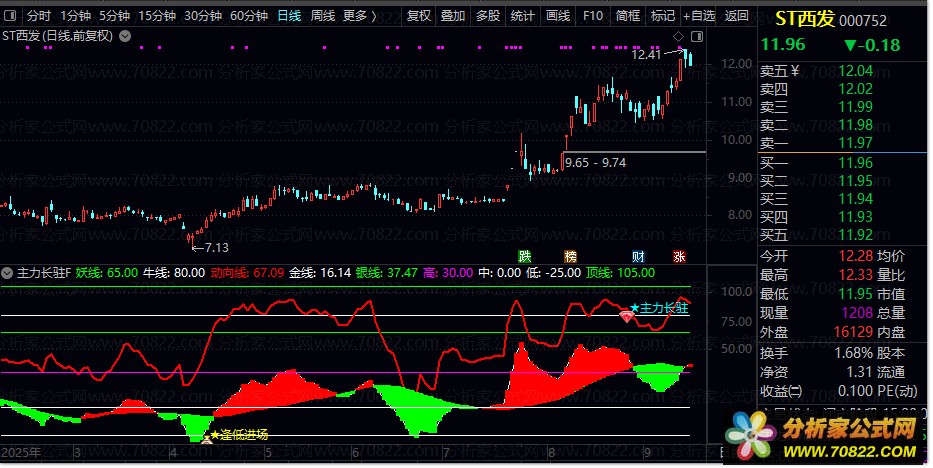Click the 卖五 ask price 12.04
Viewport: 933px width, 468px height.
pyautogui.click(x=856, y=71)
